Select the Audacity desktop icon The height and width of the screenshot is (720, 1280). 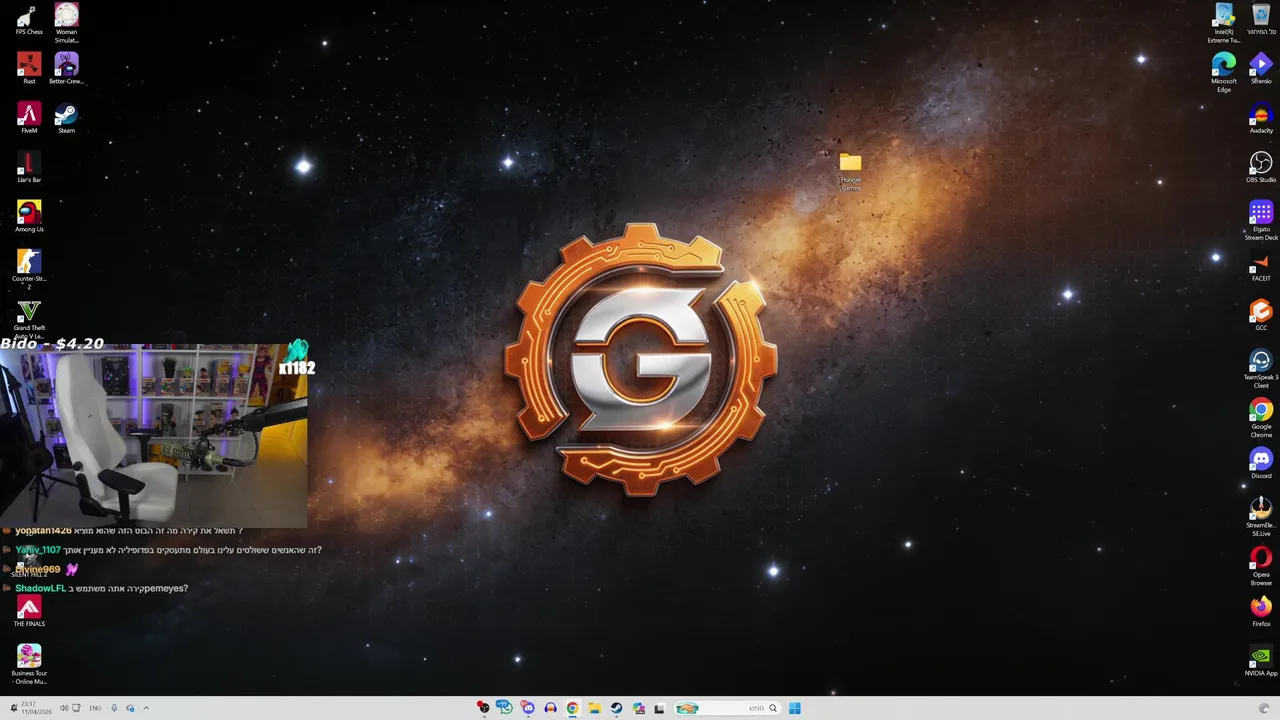[1261, 119]
